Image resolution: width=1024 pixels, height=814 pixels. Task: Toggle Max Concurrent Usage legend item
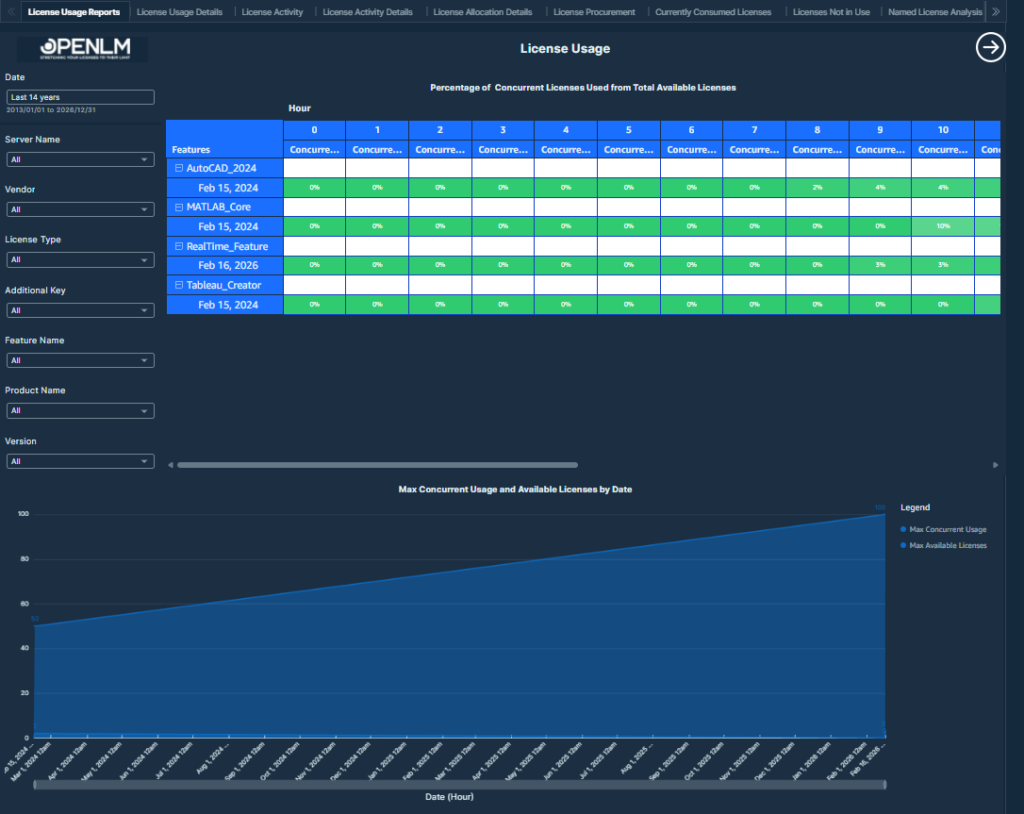coord(947,528)
